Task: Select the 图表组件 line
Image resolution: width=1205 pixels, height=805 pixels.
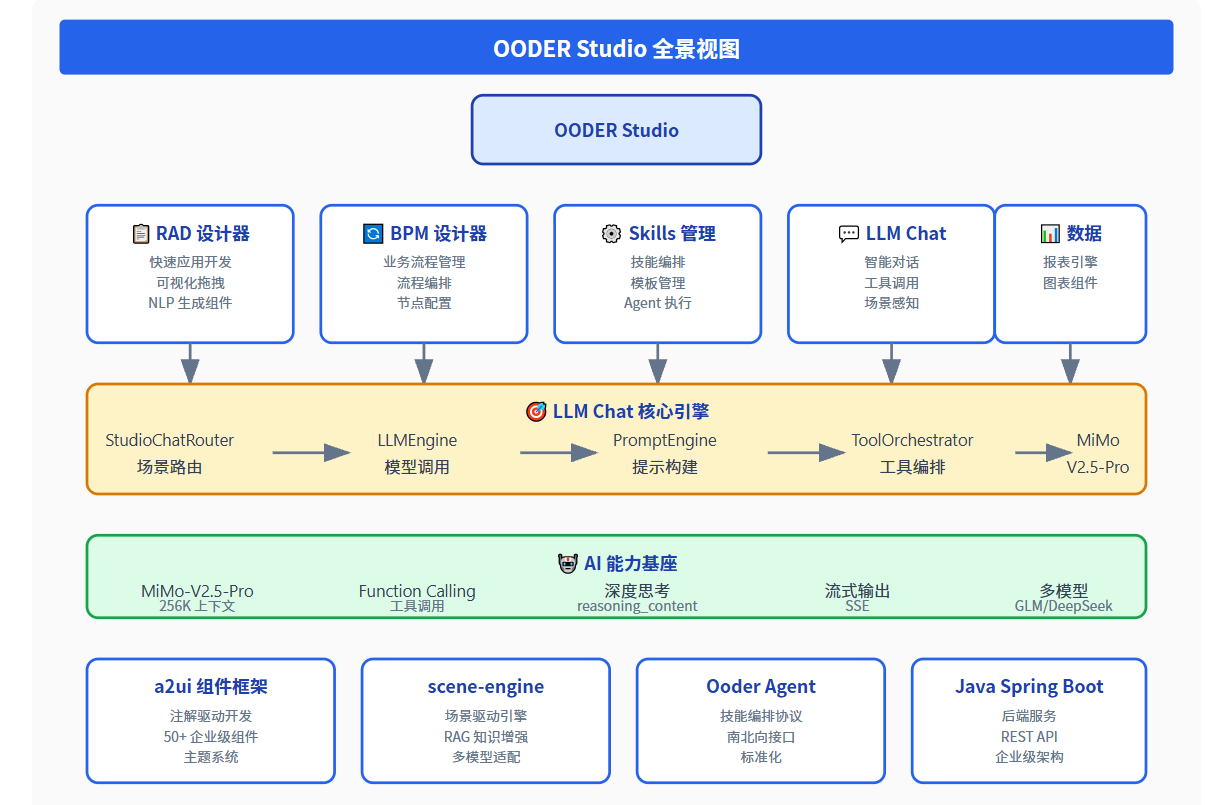Action: coord(1070,282)
